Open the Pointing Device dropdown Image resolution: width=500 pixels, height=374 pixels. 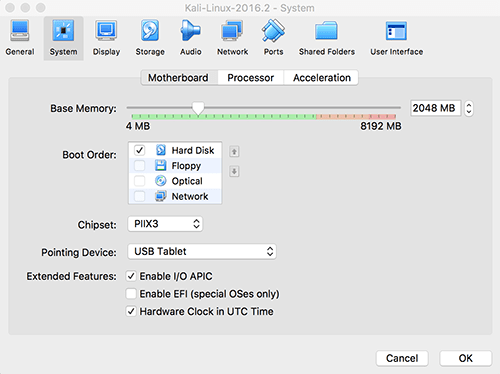tap(202, 251)
